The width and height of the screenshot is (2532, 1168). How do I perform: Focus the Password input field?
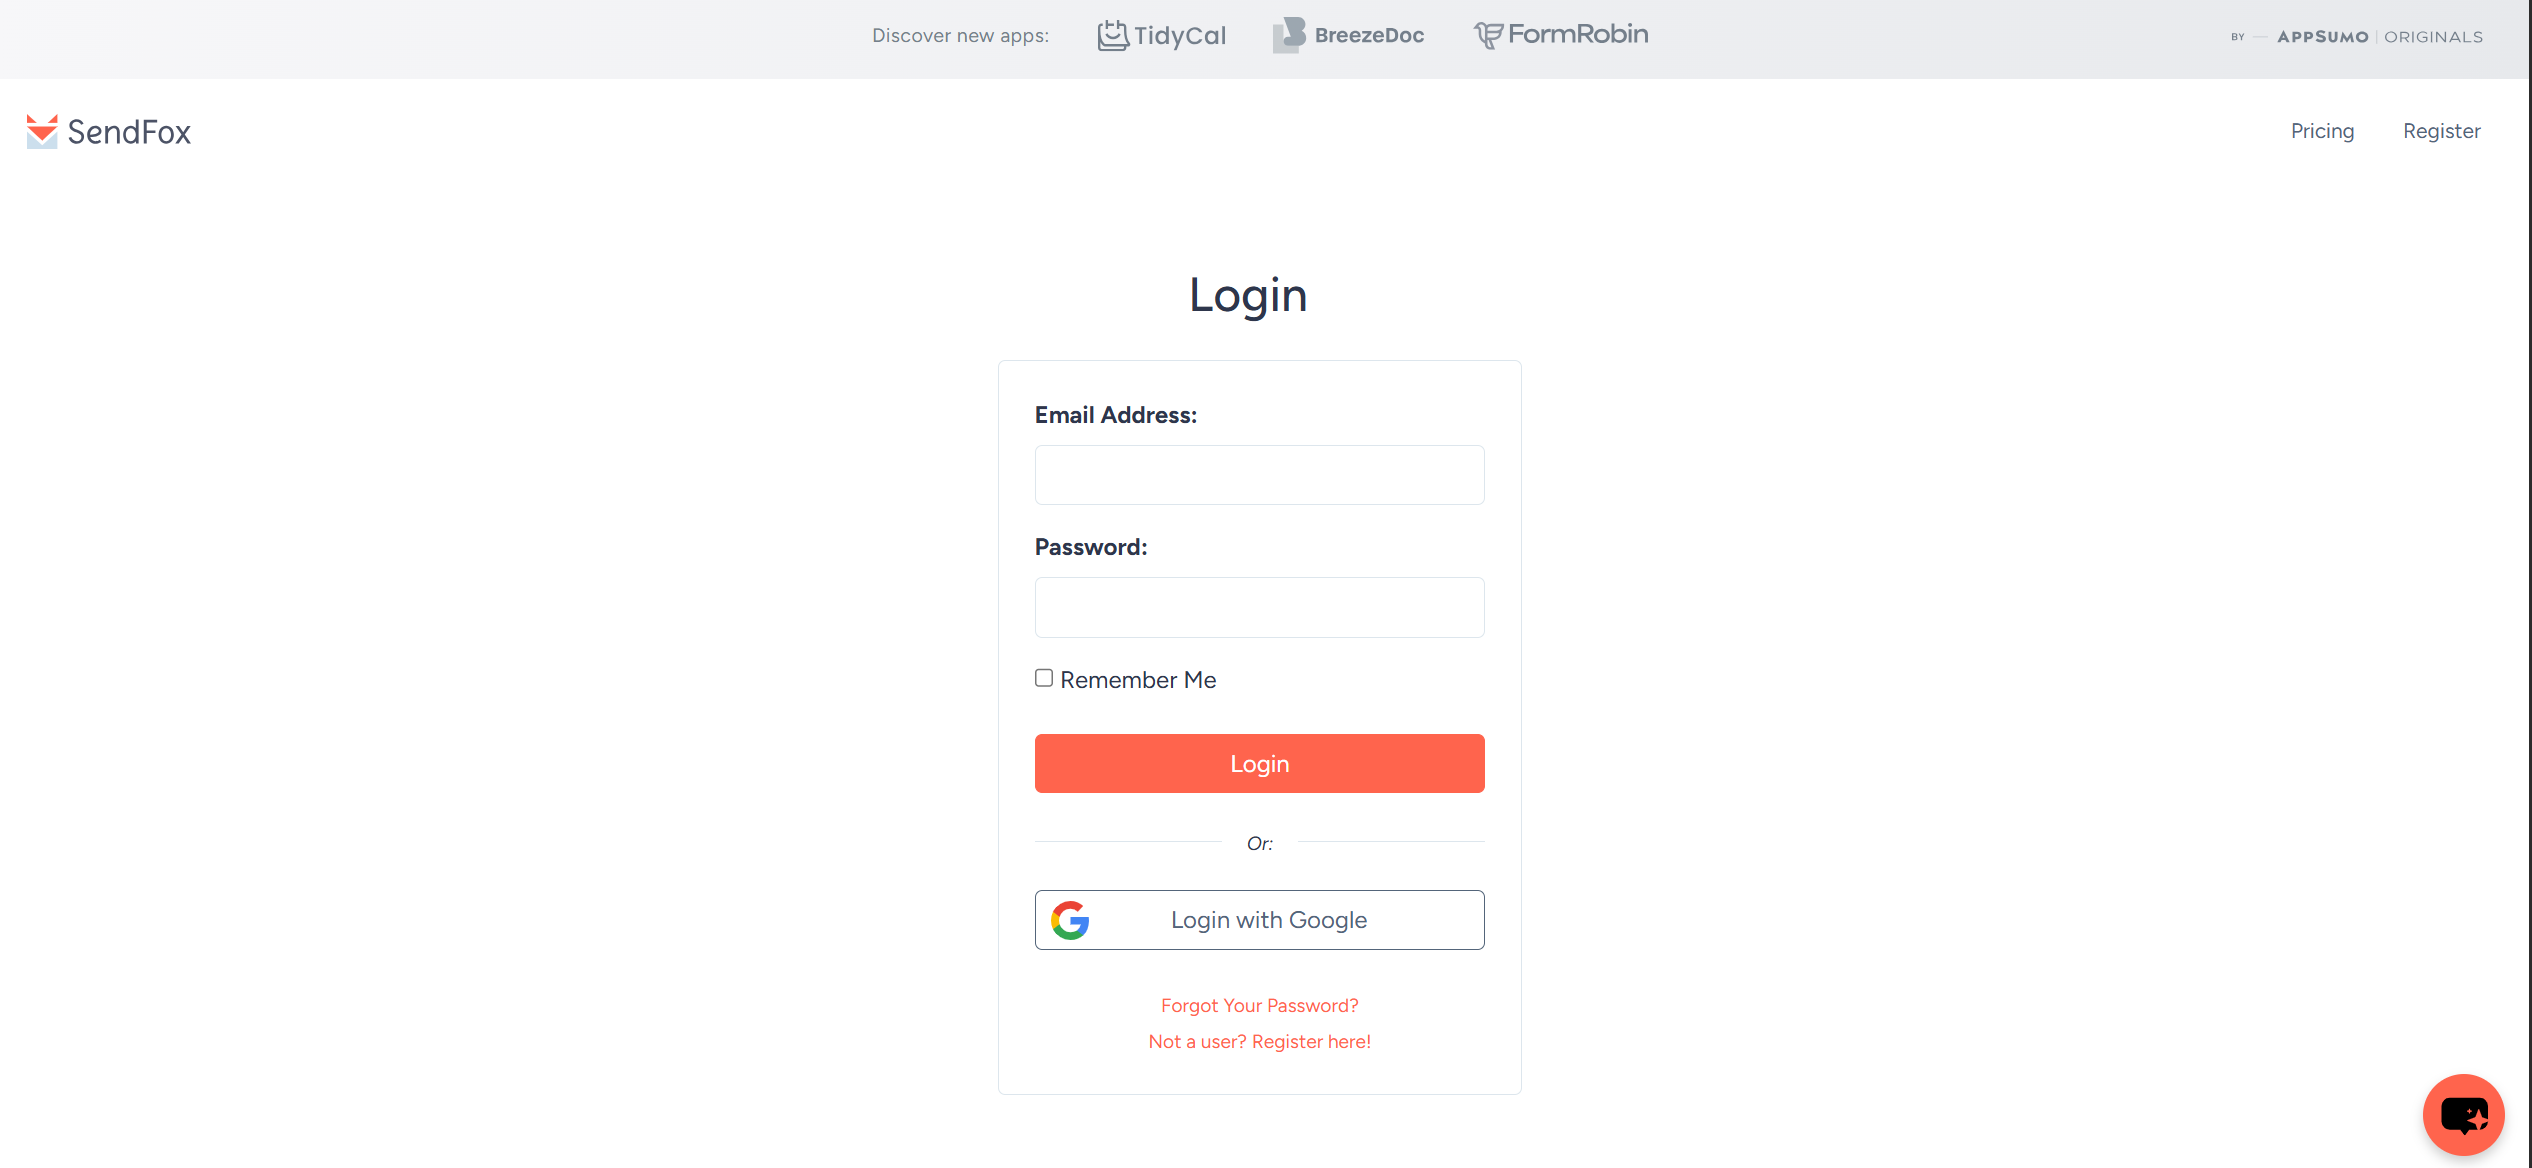click(1260, 607)
